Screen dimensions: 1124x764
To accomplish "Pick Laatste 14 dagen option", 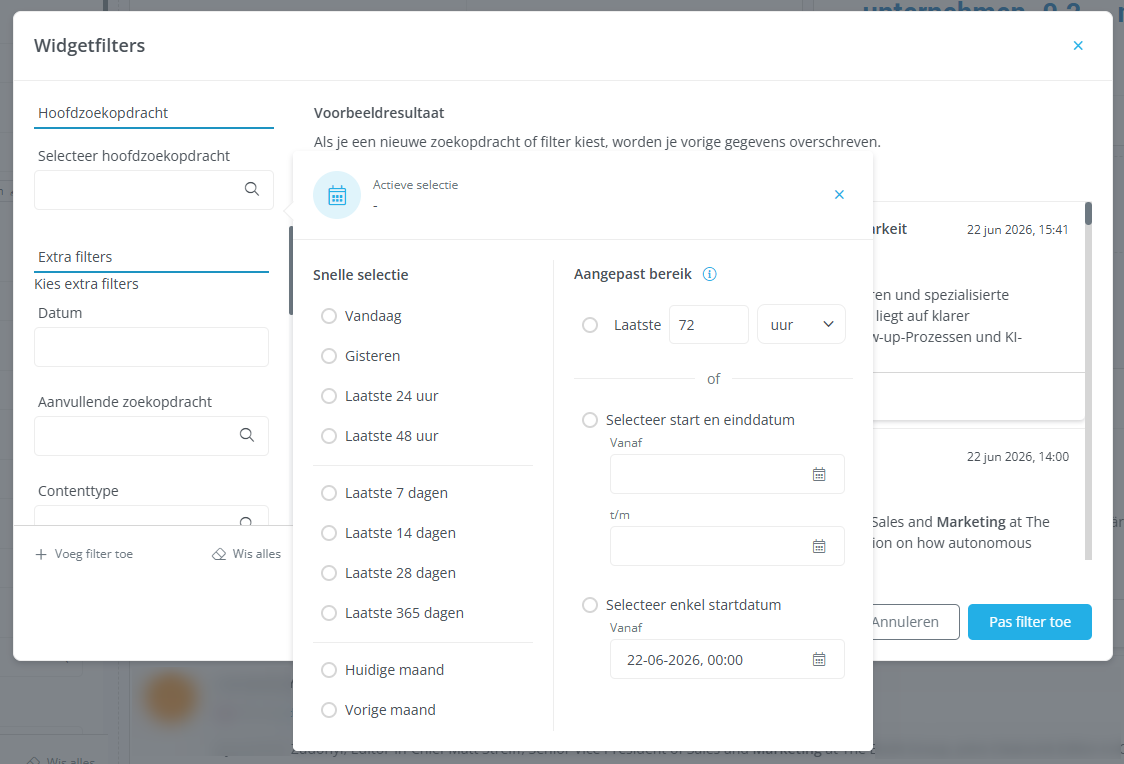I will [x=329, y=533].
